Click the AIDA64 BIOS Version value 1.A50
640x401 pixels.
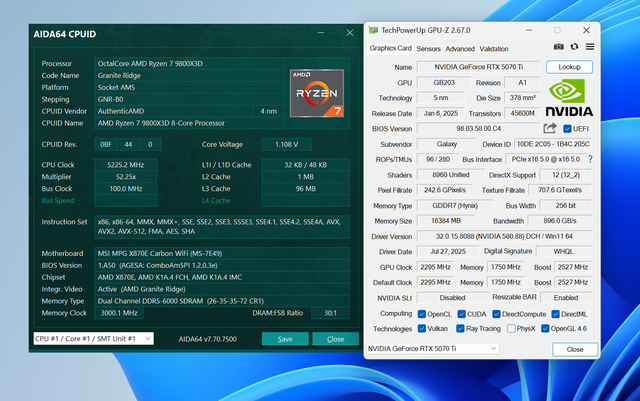click(222, 265)
